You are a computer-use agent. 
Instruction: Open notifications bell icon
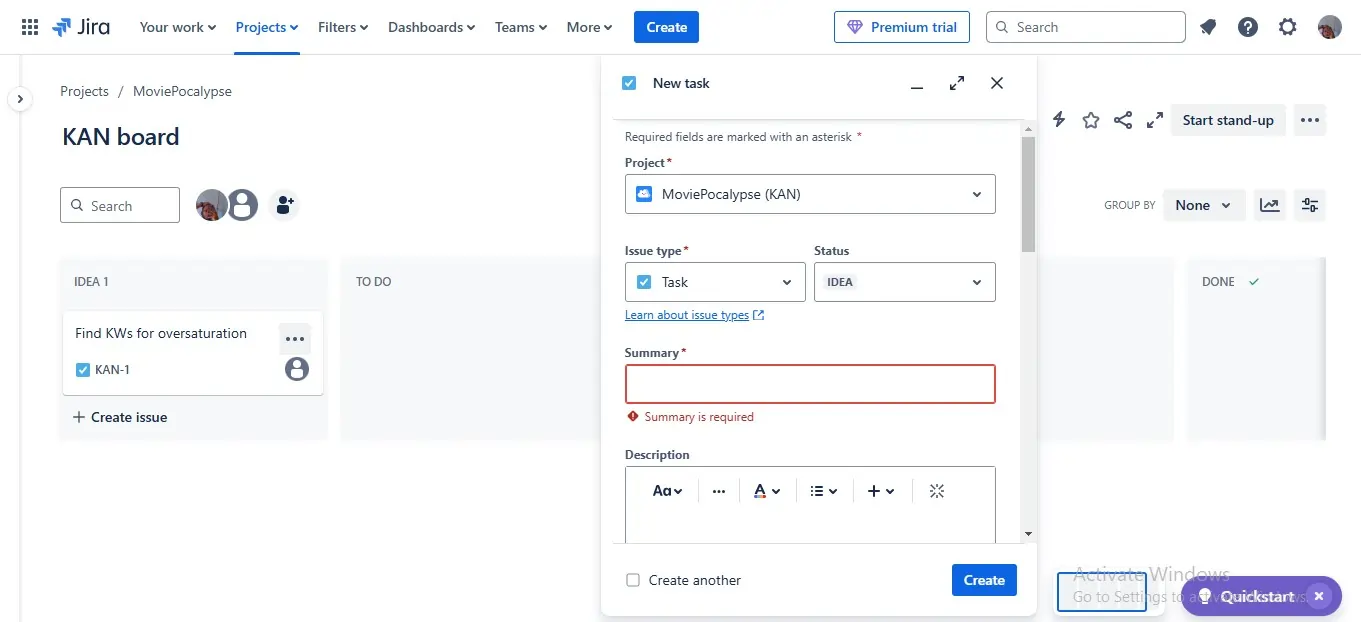1208,27
